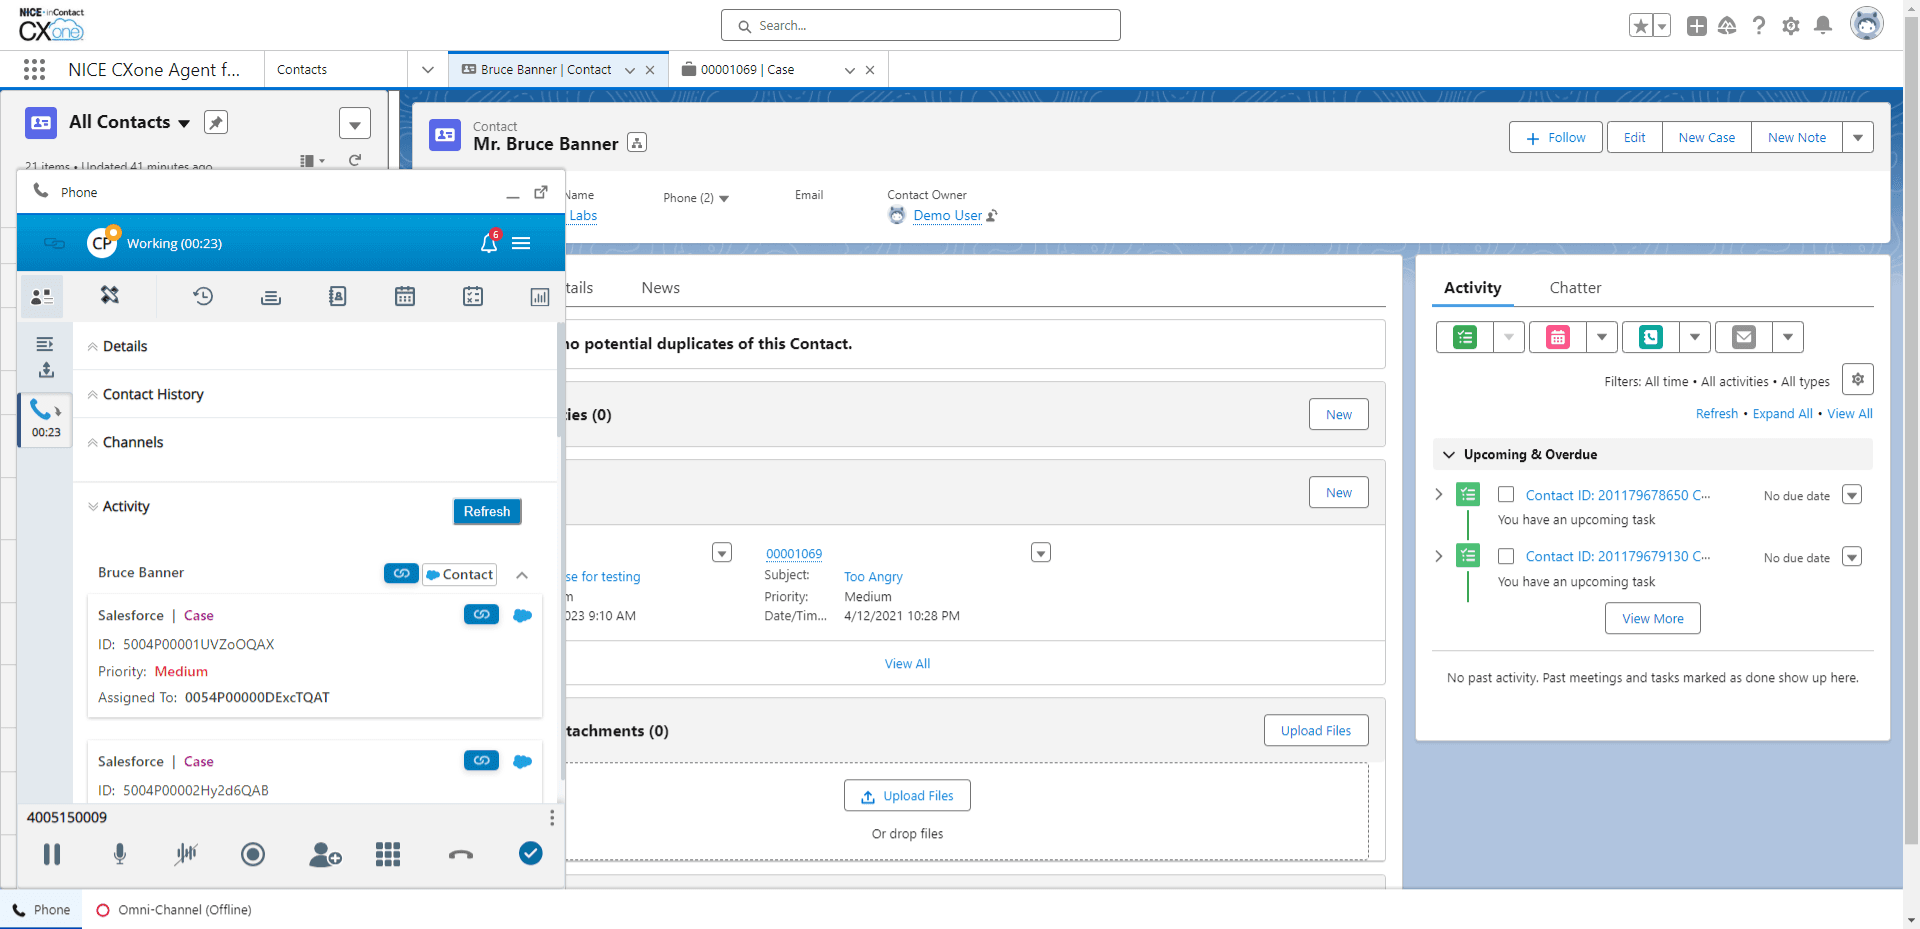Open the Favorites star icon
1920x929 pixels.
[x=1640, y=26]
